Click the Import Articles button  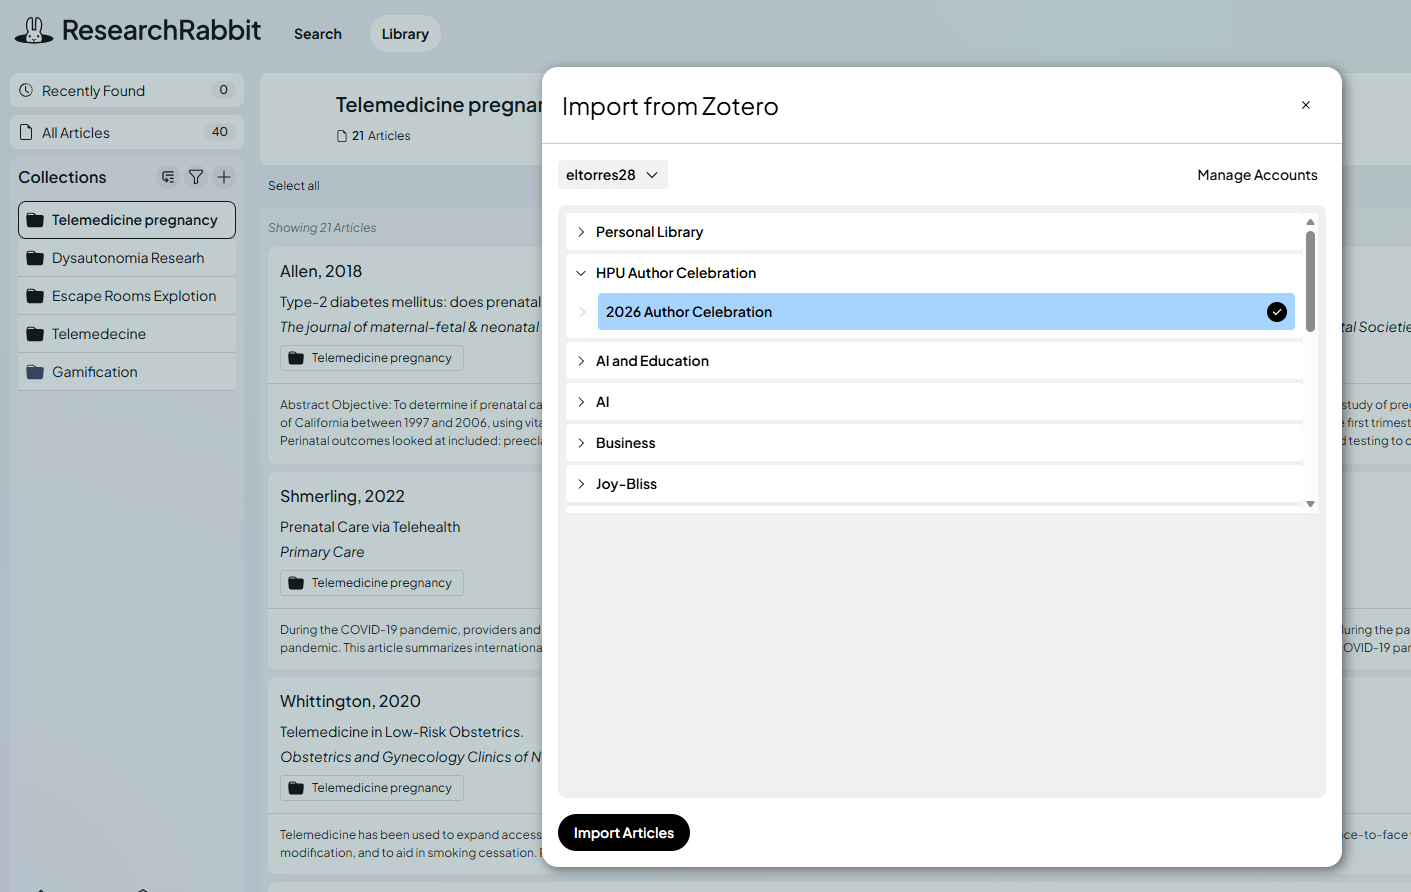[x=624, y=833]
